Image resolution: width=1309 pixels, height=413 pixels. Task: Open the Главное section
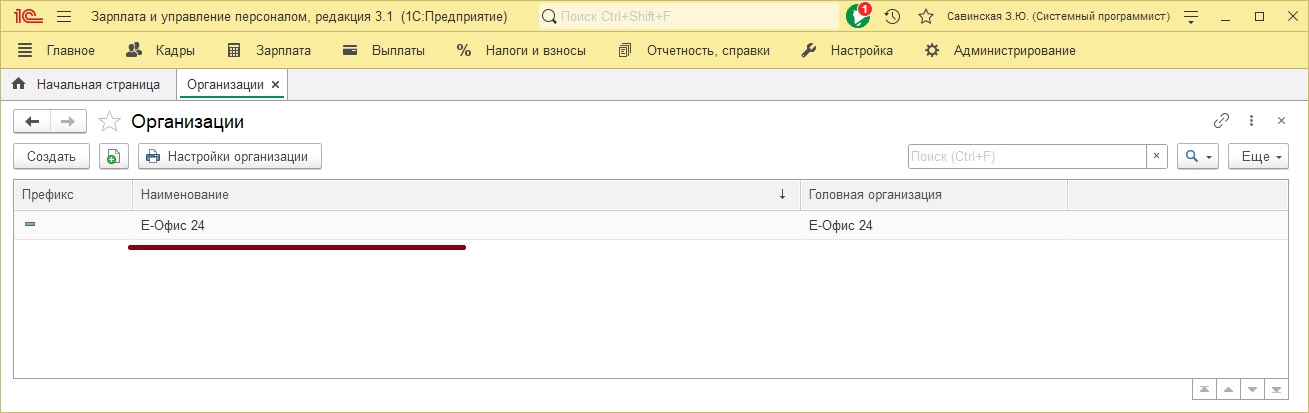click(x=56, y=50)
